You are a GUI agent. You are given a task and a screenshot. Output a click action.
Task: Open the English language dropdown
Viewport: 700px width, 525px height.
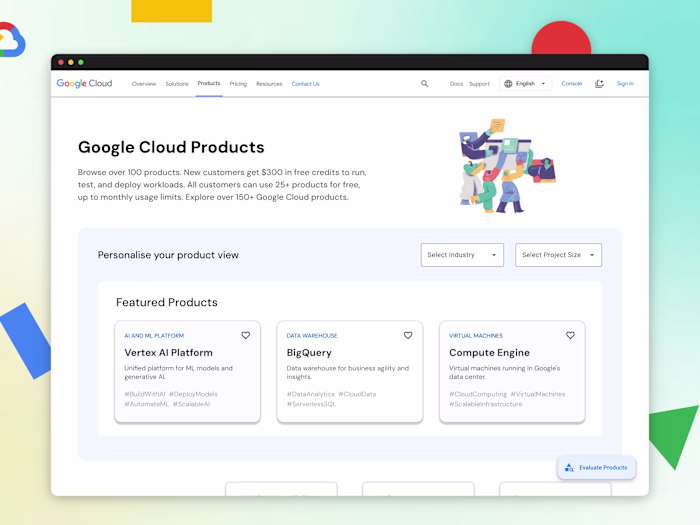pyautogui.click(x=525, y=83)
